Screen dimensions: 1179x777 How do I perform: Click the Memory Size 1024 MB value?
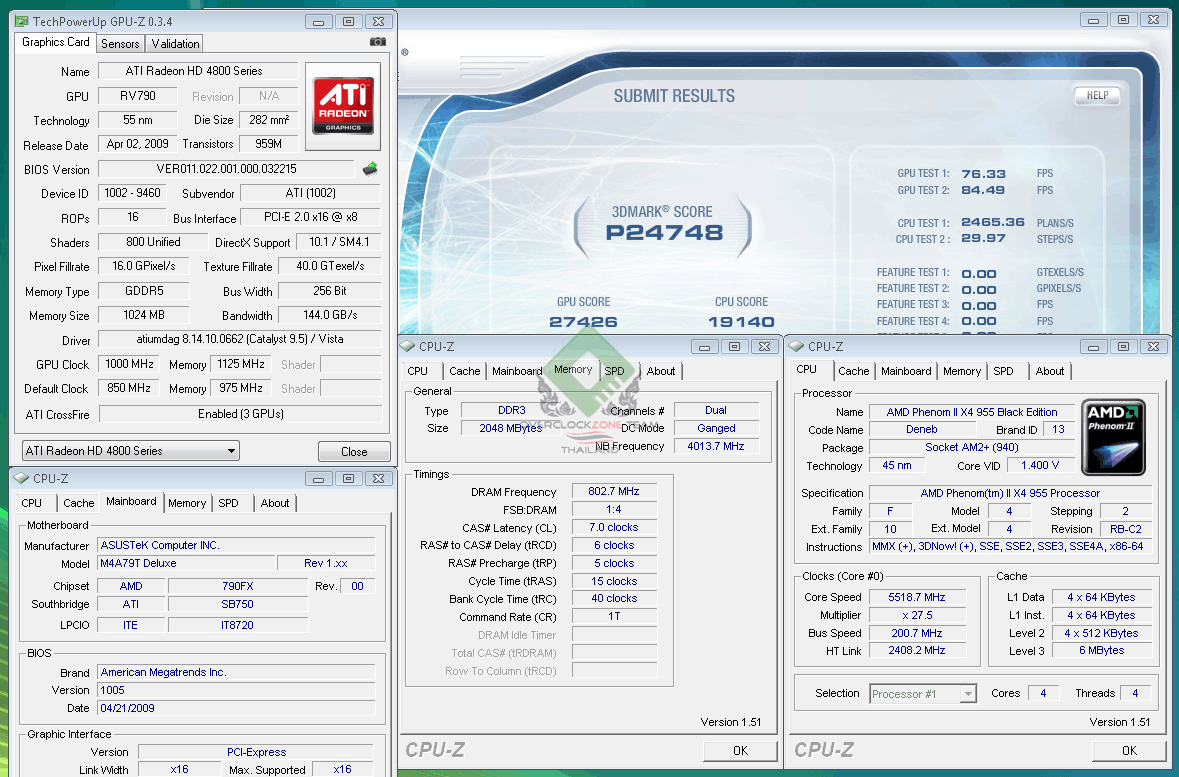[x=144, y=315]
